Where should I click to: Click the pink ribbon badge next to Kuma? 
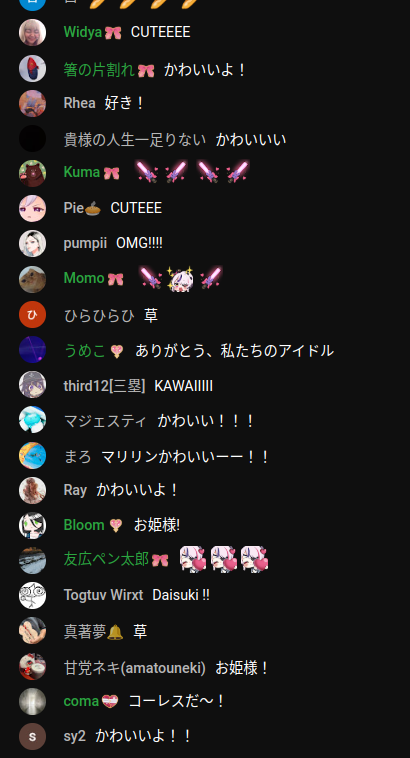(x=111, y=173)
